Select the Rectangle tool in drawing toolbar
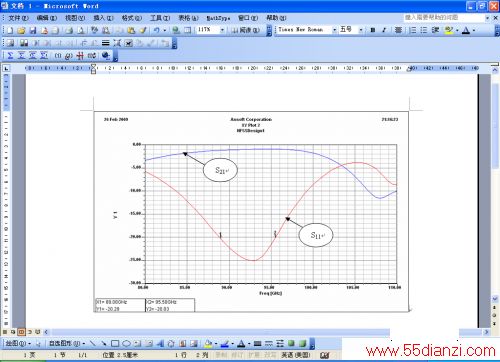The image size is (500, 362). [115, 343]
